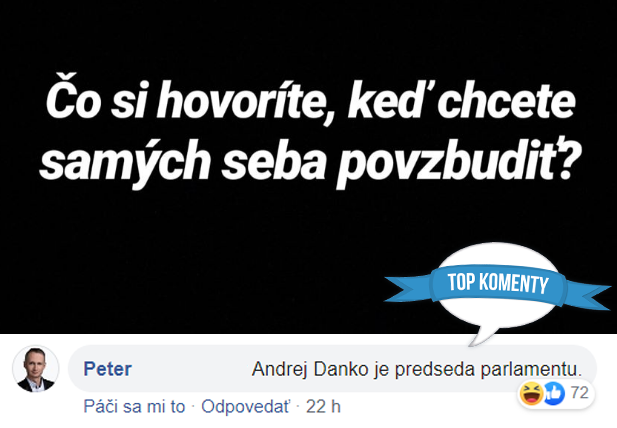Viewport: 617px width, 428px height.
Task: Reply via the Odpovedať link
Action: point(245,406)
